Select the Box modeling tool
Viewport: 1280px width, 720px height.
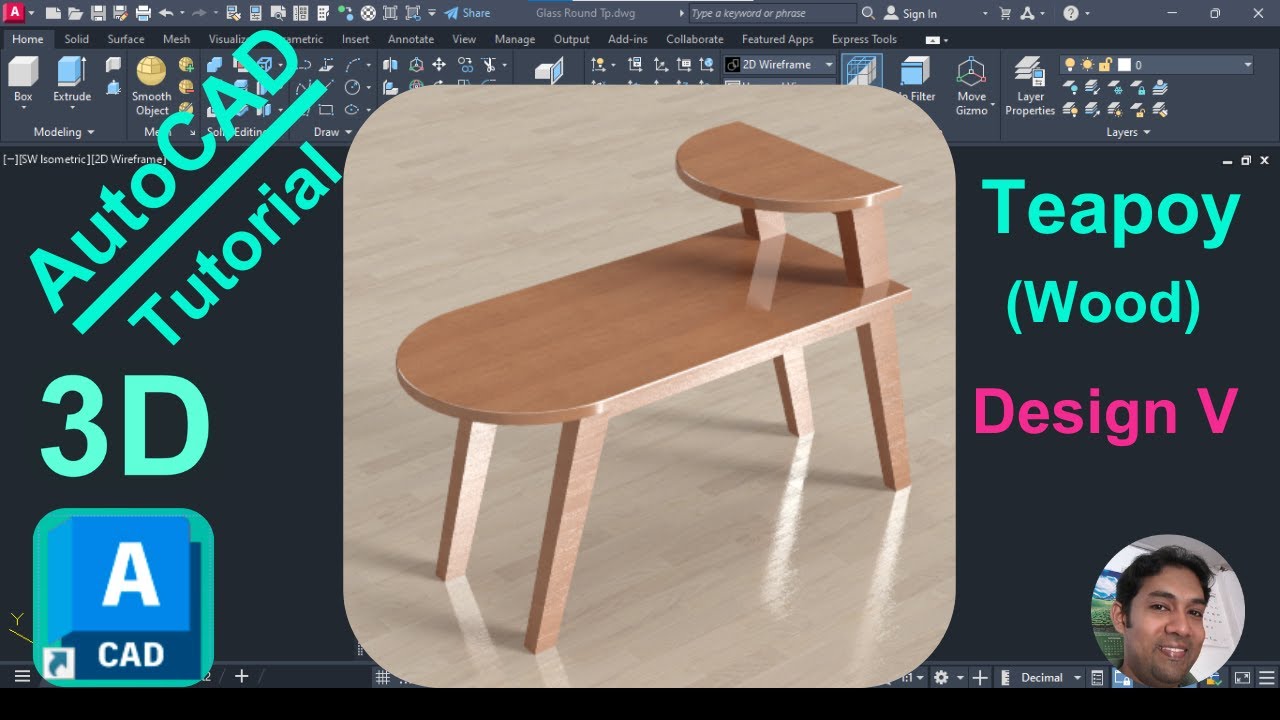tap(23, 79)
